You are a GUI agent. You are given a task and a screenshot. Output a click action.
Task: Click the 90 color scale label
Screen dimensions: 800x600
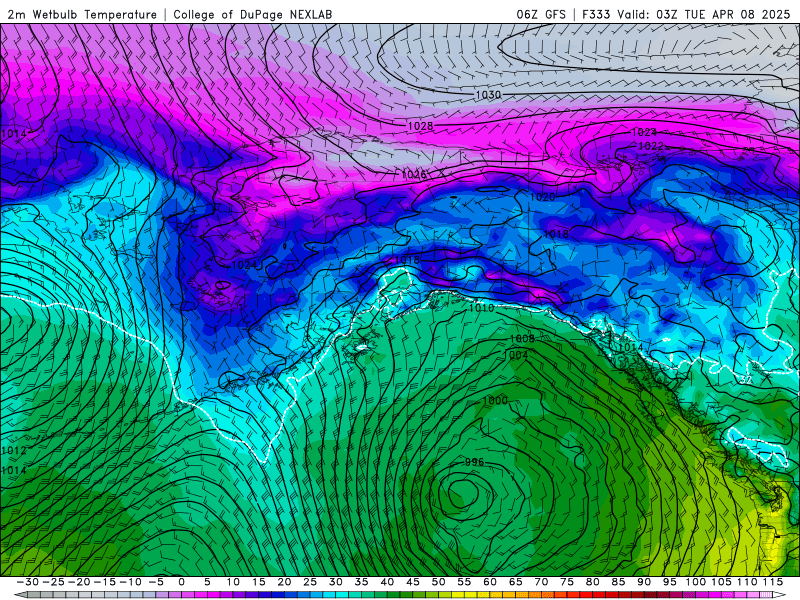[643, 582]
